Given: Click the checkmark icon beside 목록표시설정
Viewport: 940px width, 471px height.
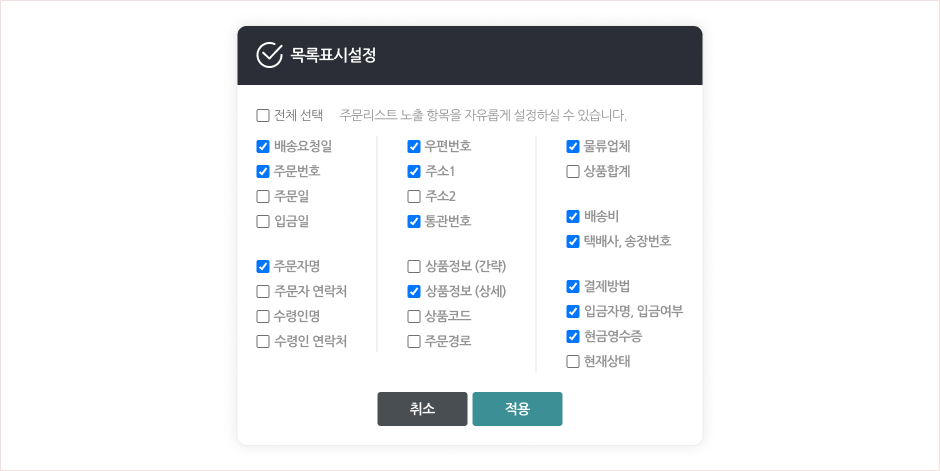Looking at the screenshot, I should 270,55.
